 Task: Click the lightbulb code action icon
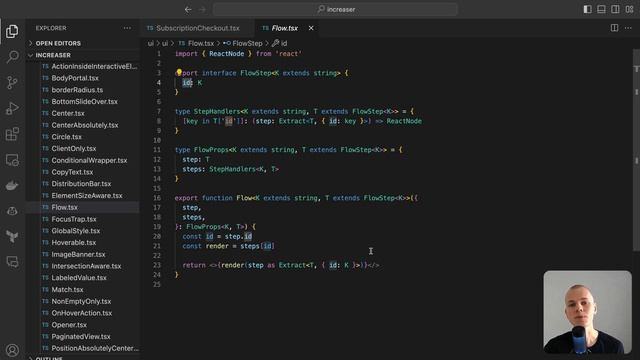[x=179, y=73]
